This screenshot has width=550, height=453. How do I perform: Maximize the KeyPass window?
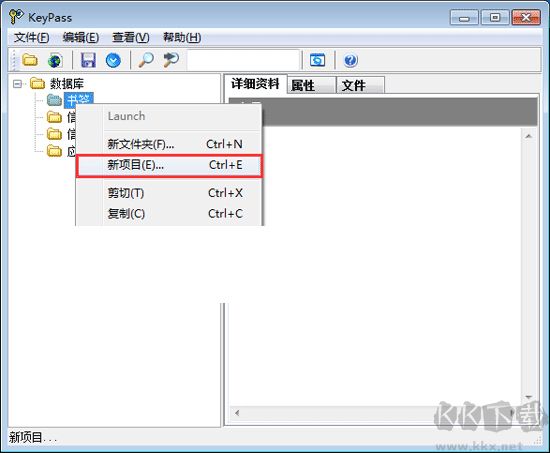(x=495, y=18)
